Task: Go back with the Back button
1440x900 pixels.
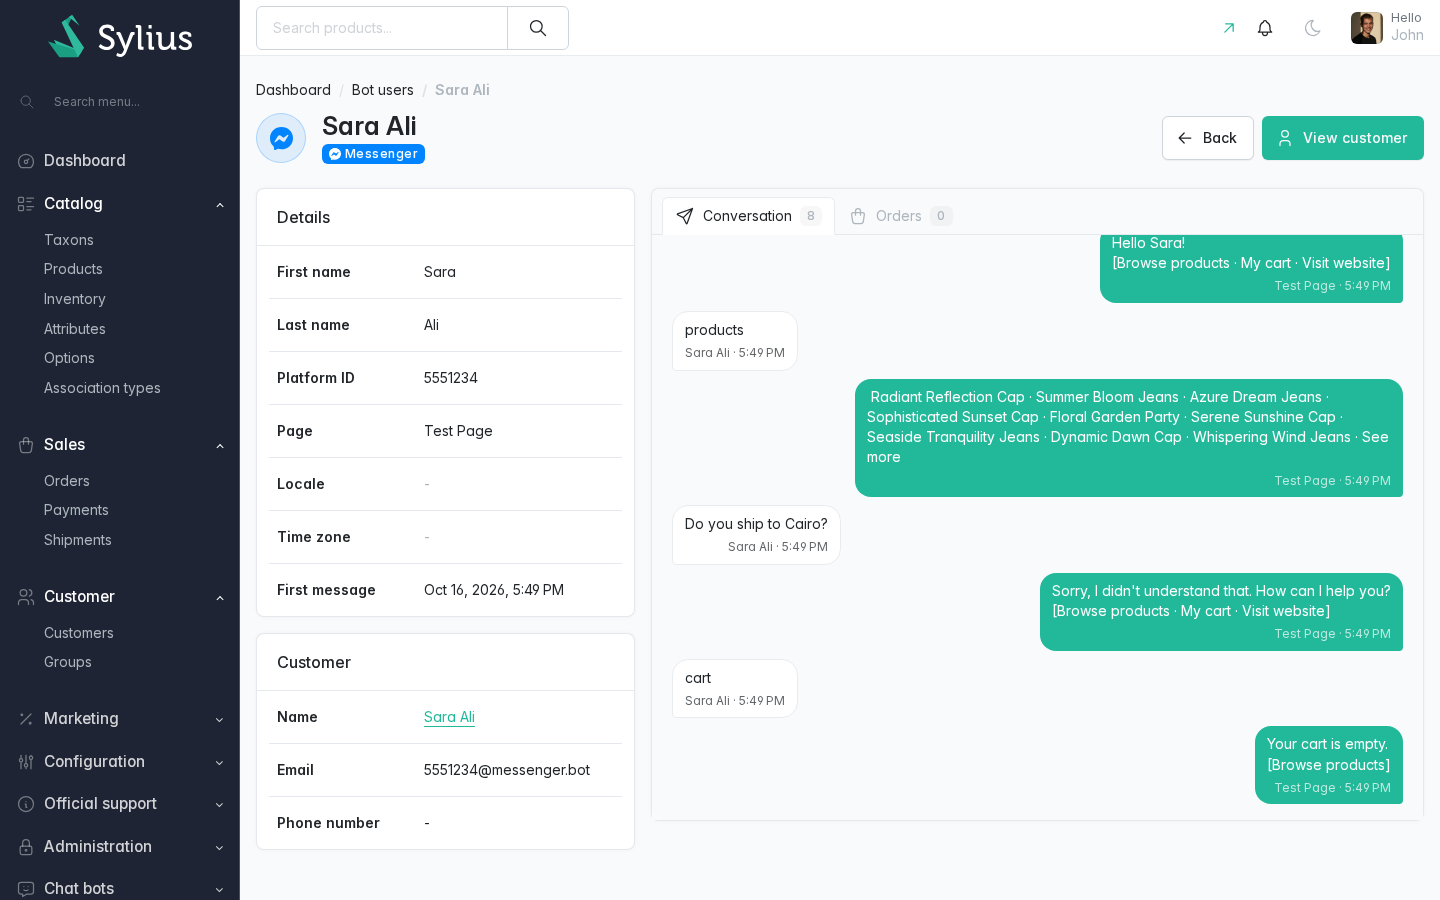Action: [1208, 138]
